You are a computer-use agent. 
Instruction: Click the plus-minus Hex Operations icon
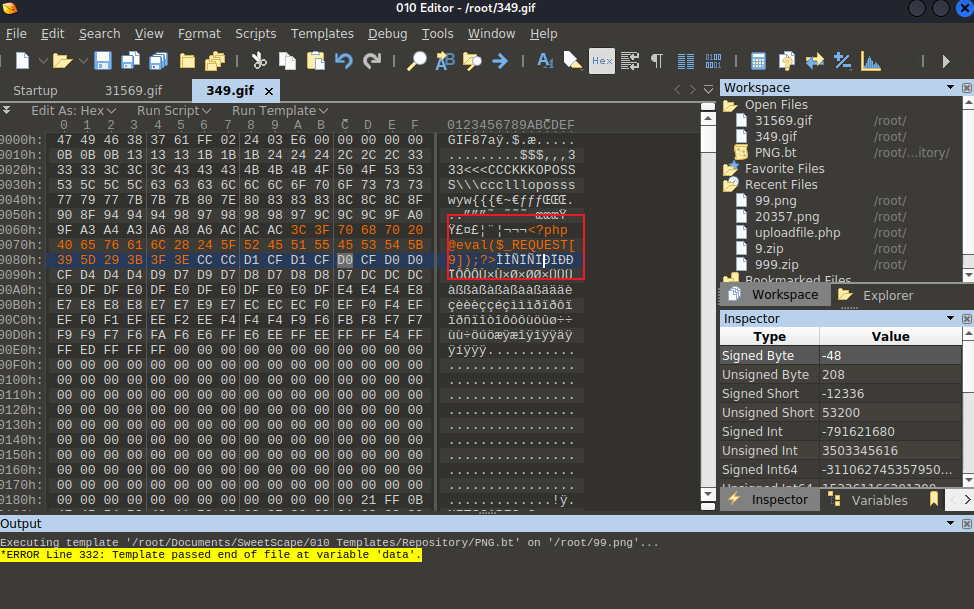click(x=843, y=61)
